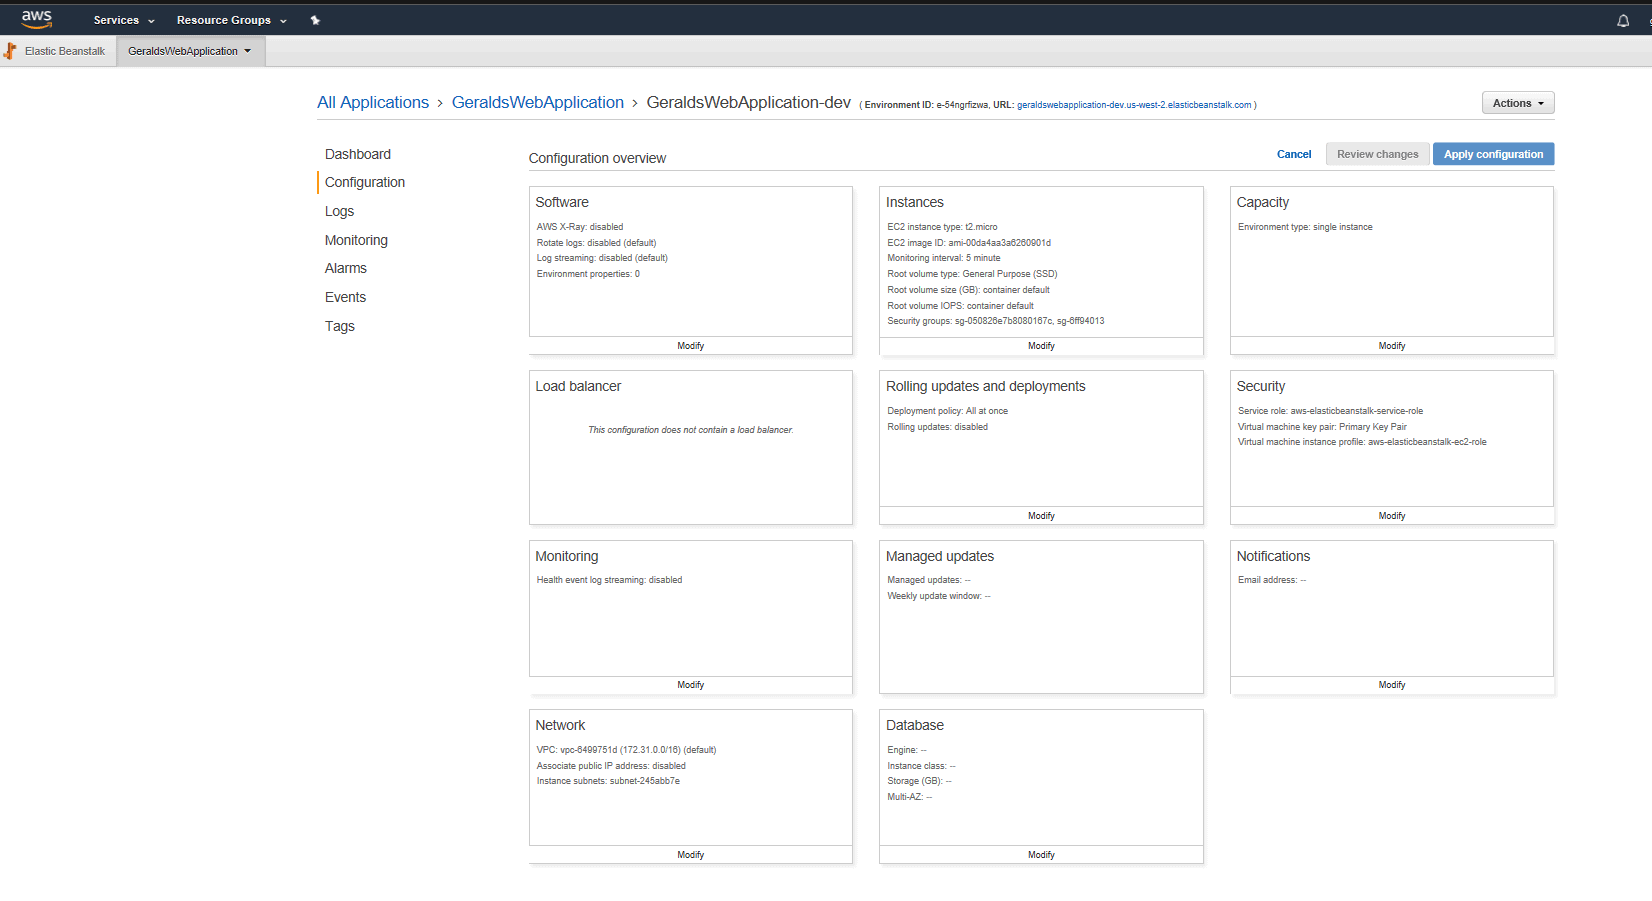Click Weekly update window text

coord(939,596)
